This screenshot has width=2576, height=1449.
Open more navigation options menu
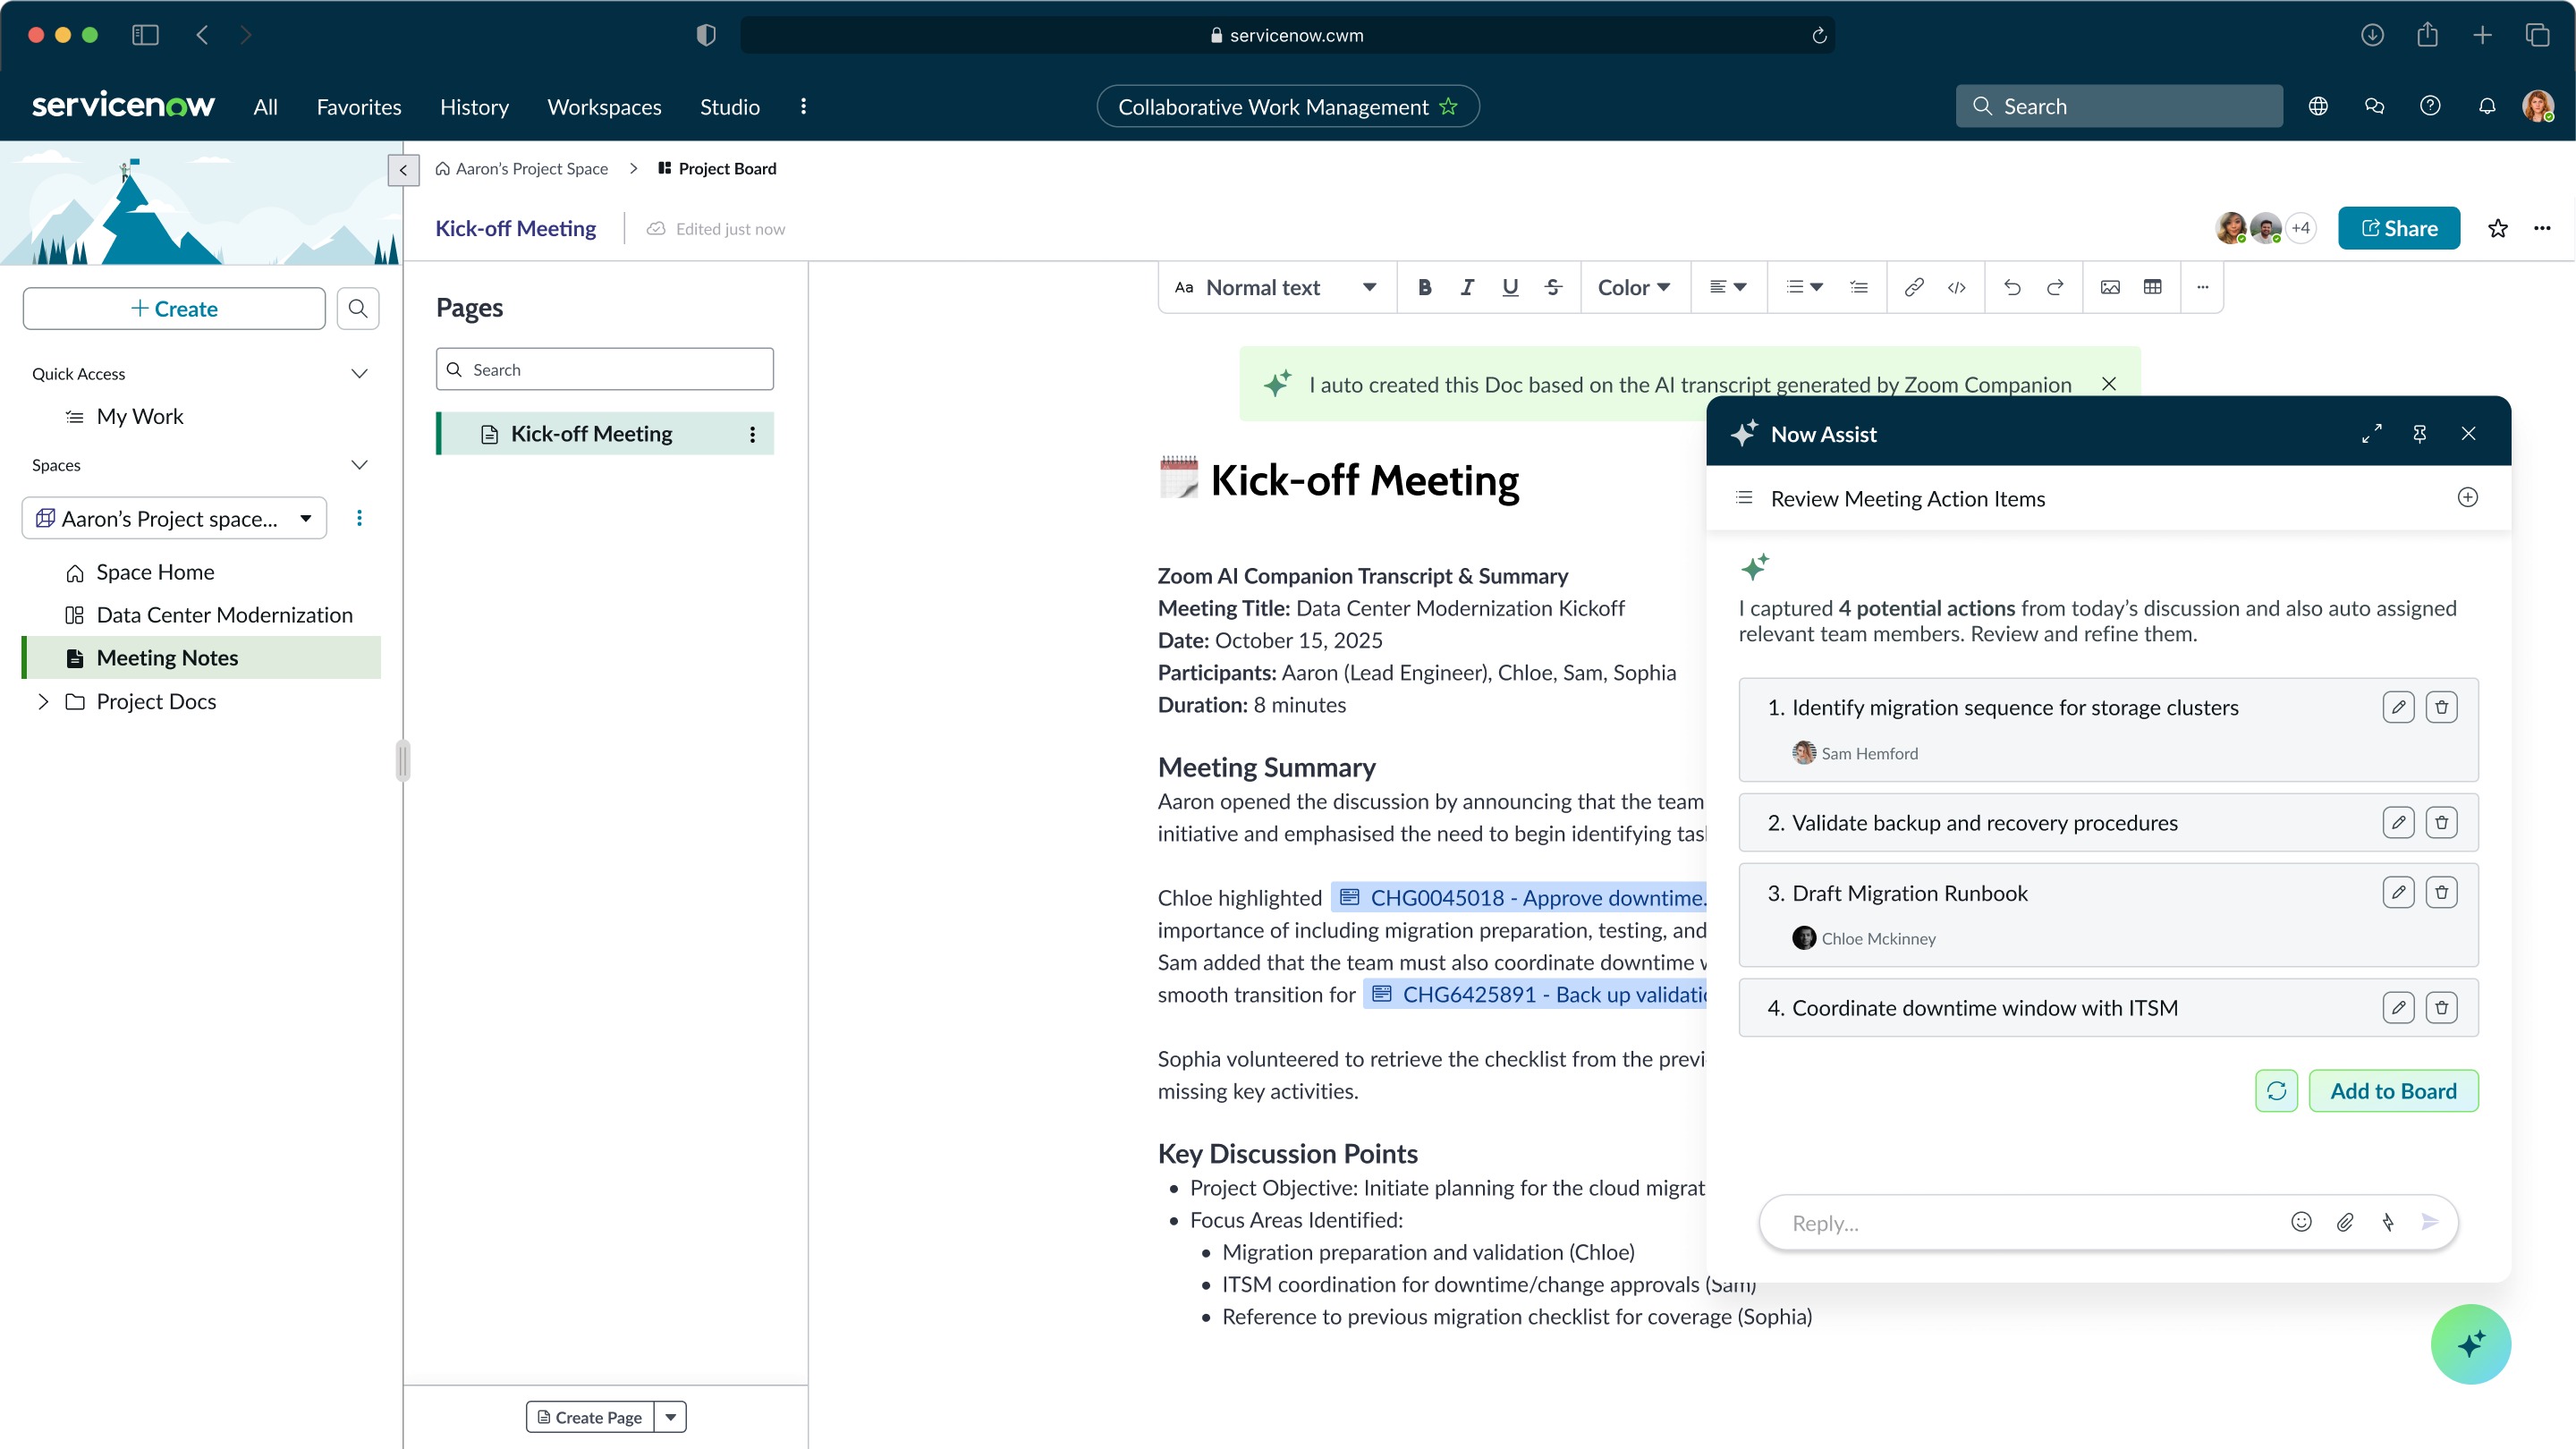(x=803, y=107)
